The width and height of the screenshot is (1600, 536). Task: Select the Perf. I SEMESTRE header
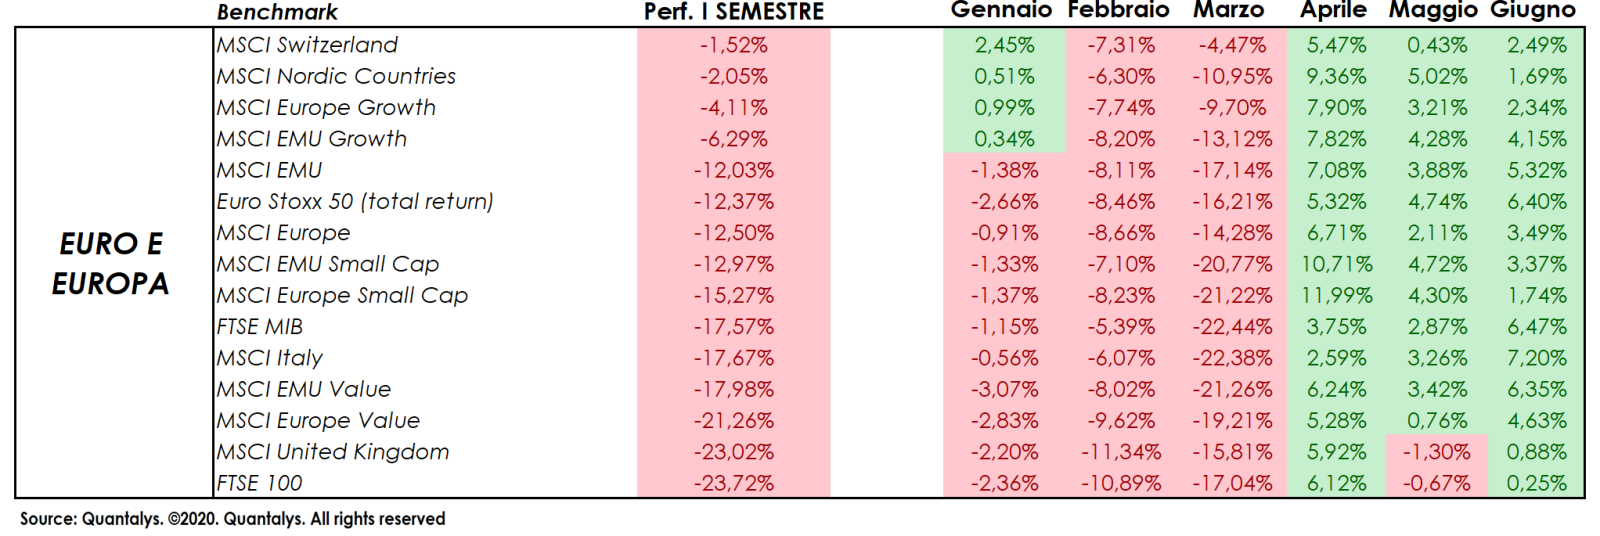tap(733, 12)
